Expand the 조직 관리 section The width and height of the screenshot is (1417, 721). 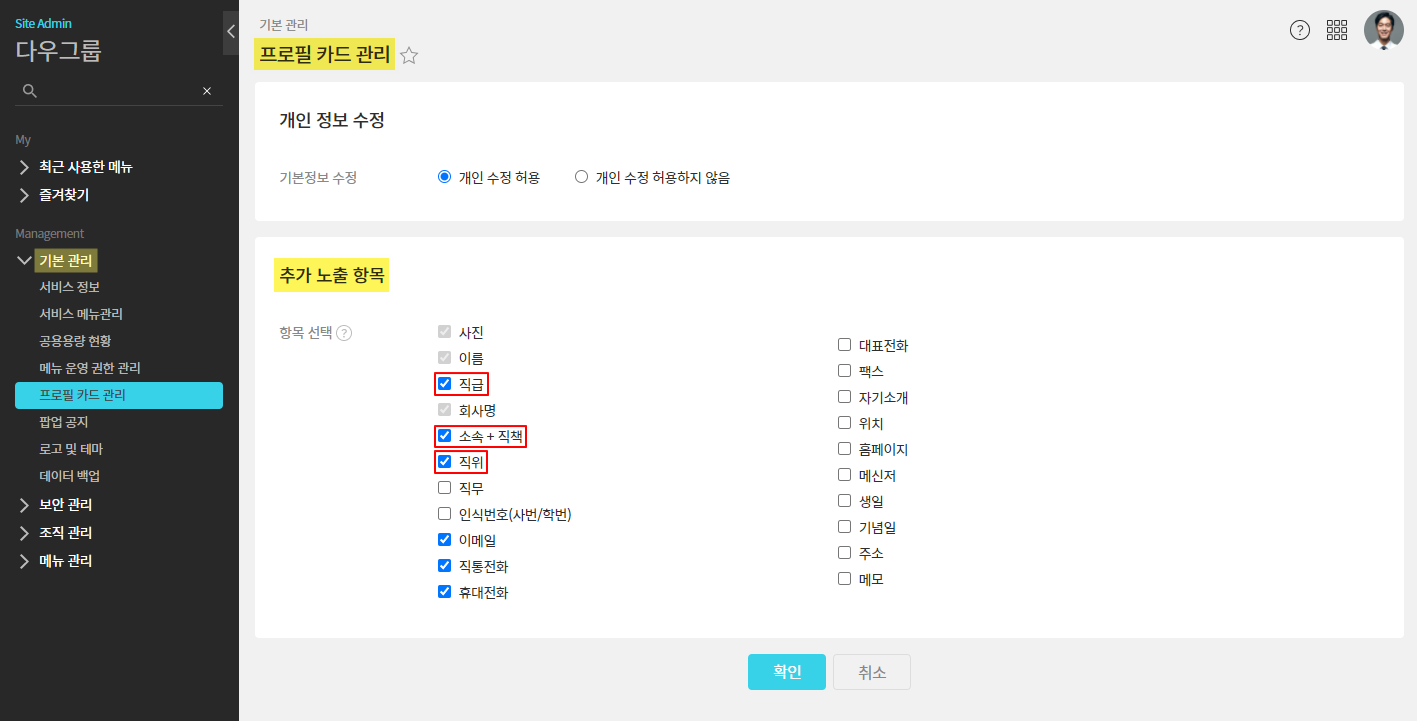(66, 533)
